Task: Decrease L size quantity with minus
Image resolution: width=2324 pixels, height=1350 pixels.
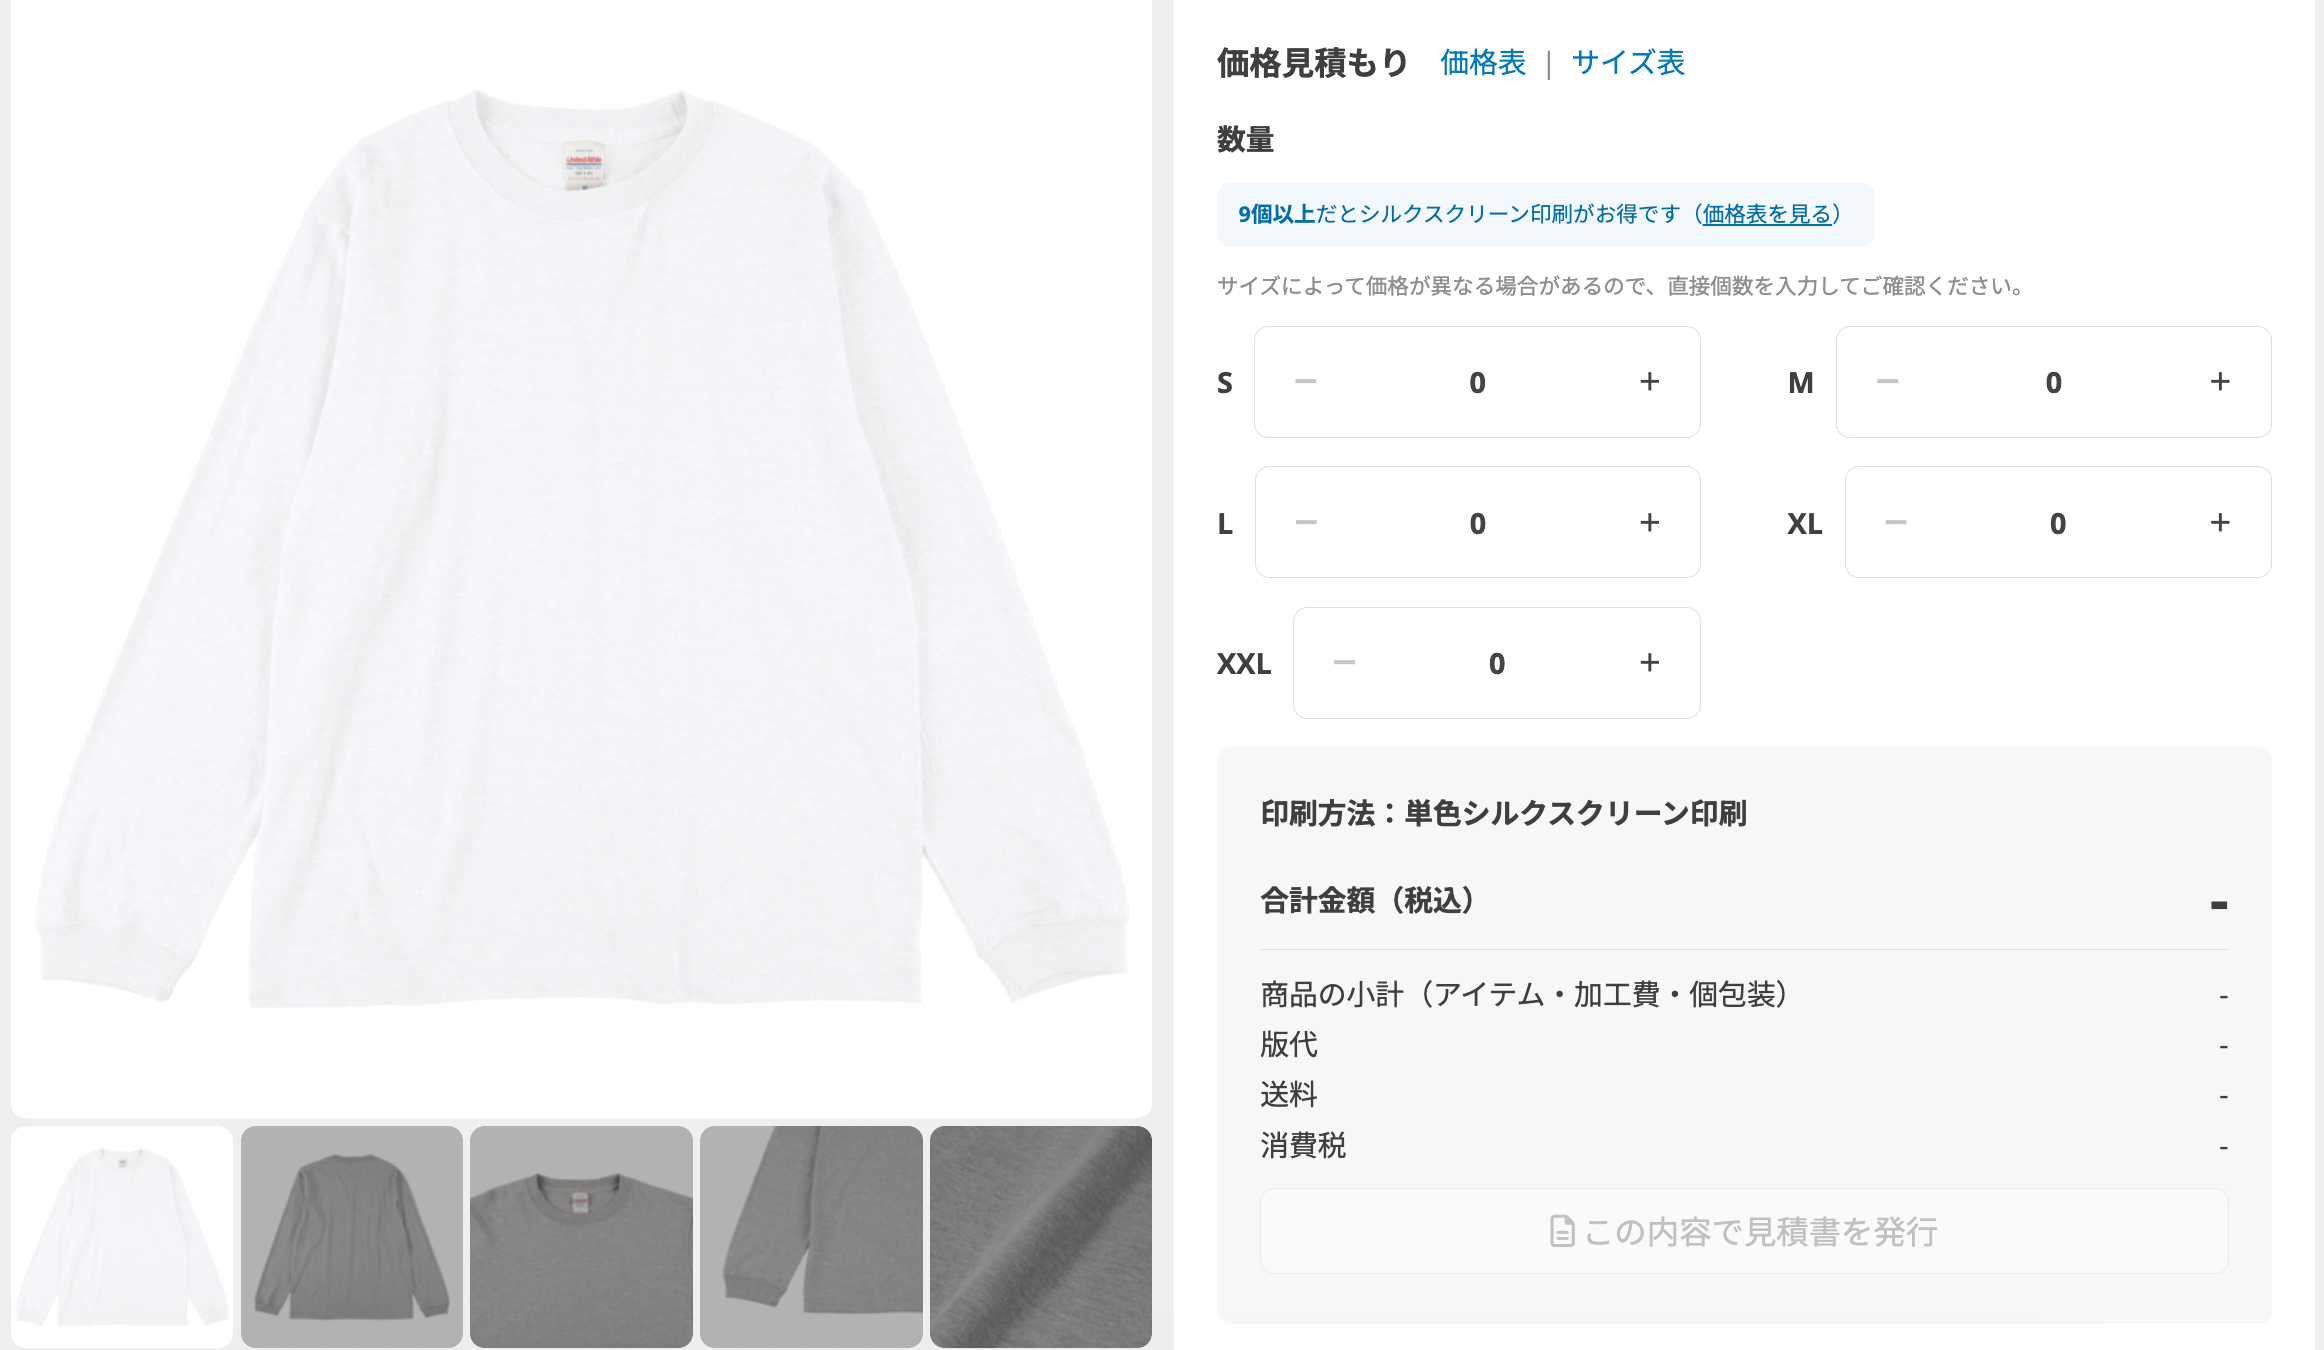Action: (x=1305, y=523)
